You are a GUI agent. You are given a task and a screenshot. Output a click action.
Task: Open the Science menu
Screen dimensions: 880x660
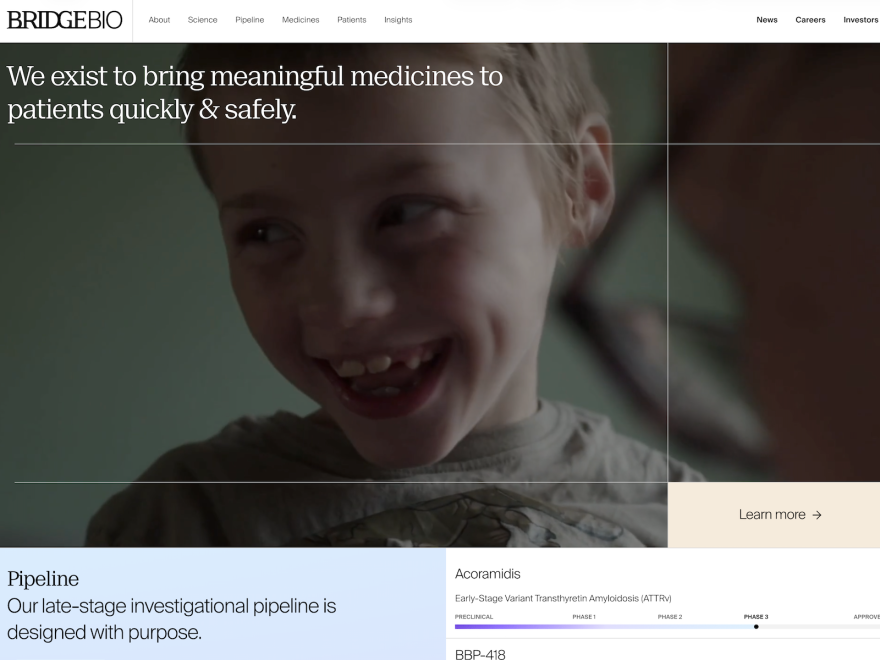pos(203,20)
